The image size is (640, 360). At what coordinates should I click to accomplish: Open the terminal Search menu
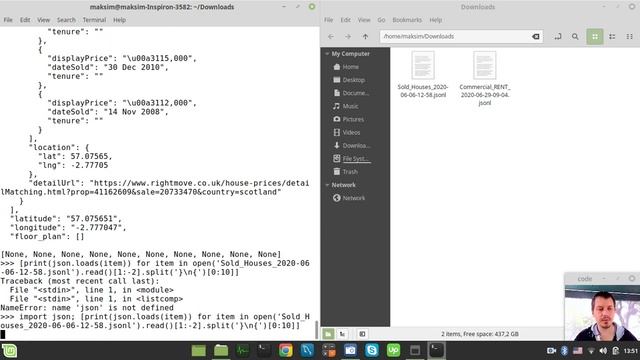pyautogui.click(x=66, y=20)
